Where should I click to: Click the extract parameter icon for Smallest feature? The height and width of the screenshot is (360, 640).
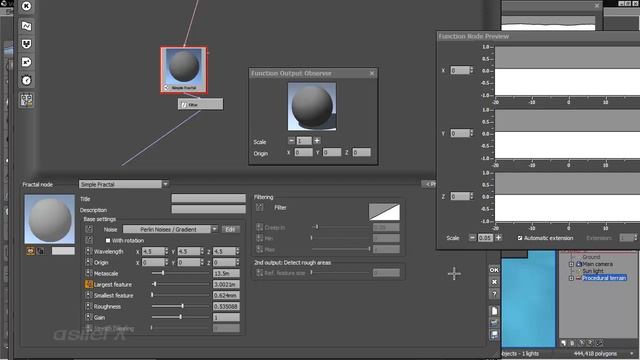click(x=89, y=295)
